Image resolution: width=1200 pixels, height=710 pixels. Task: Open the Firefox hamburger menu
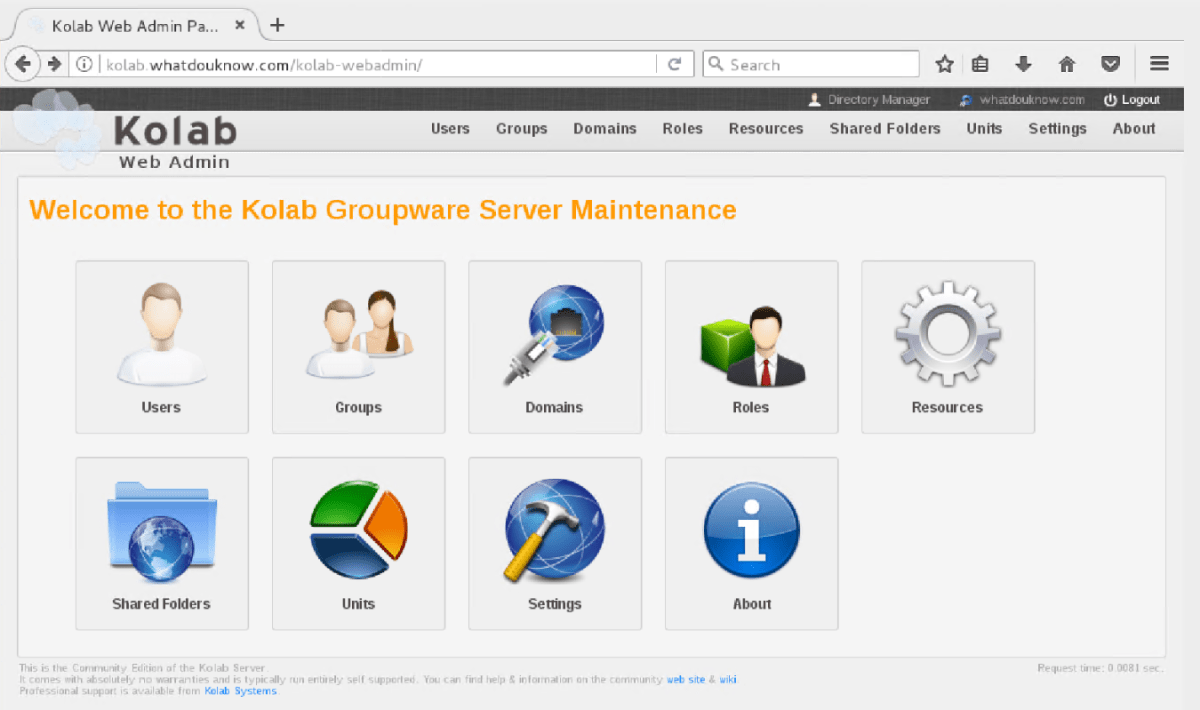pos(1159,63)
